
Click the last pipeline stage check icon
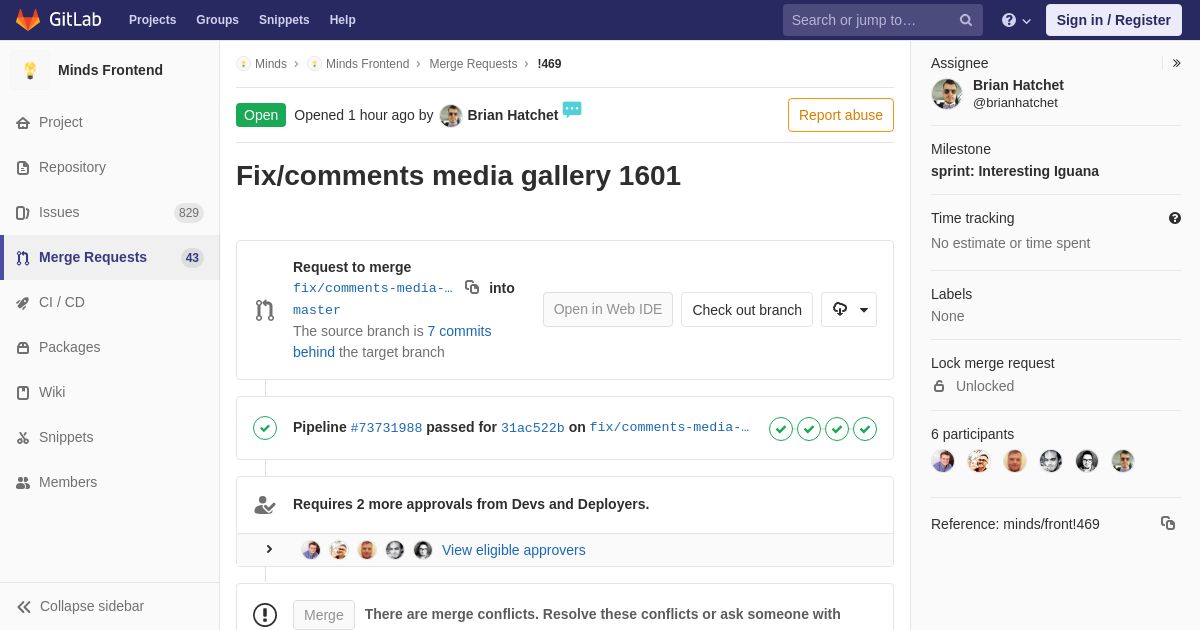(x=865, y=429)
